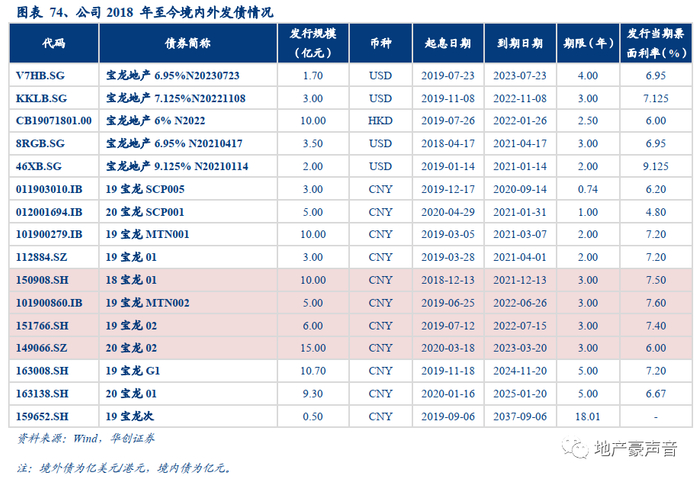Select bond name 18 宝龙 01
This screenshot has width=700, height=479.
pyautogui.click(x=131, y=280)
